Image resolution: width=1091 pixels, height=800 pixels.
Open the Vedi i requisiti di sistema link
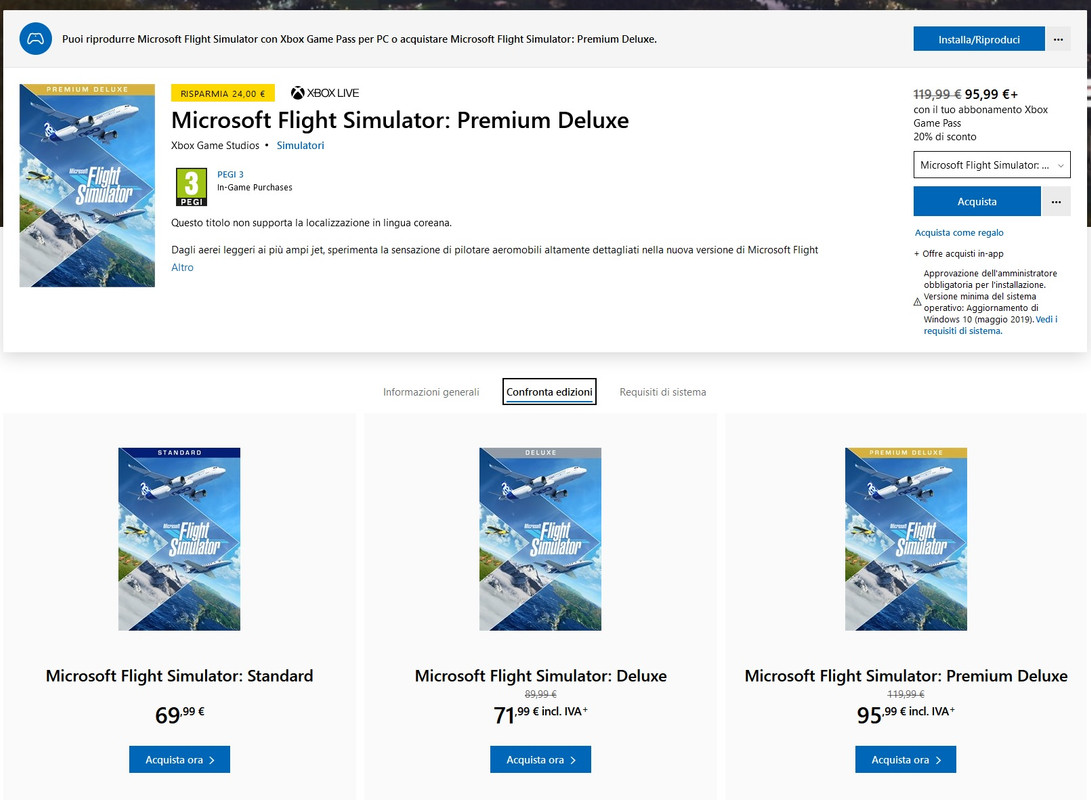pos(990,325)
